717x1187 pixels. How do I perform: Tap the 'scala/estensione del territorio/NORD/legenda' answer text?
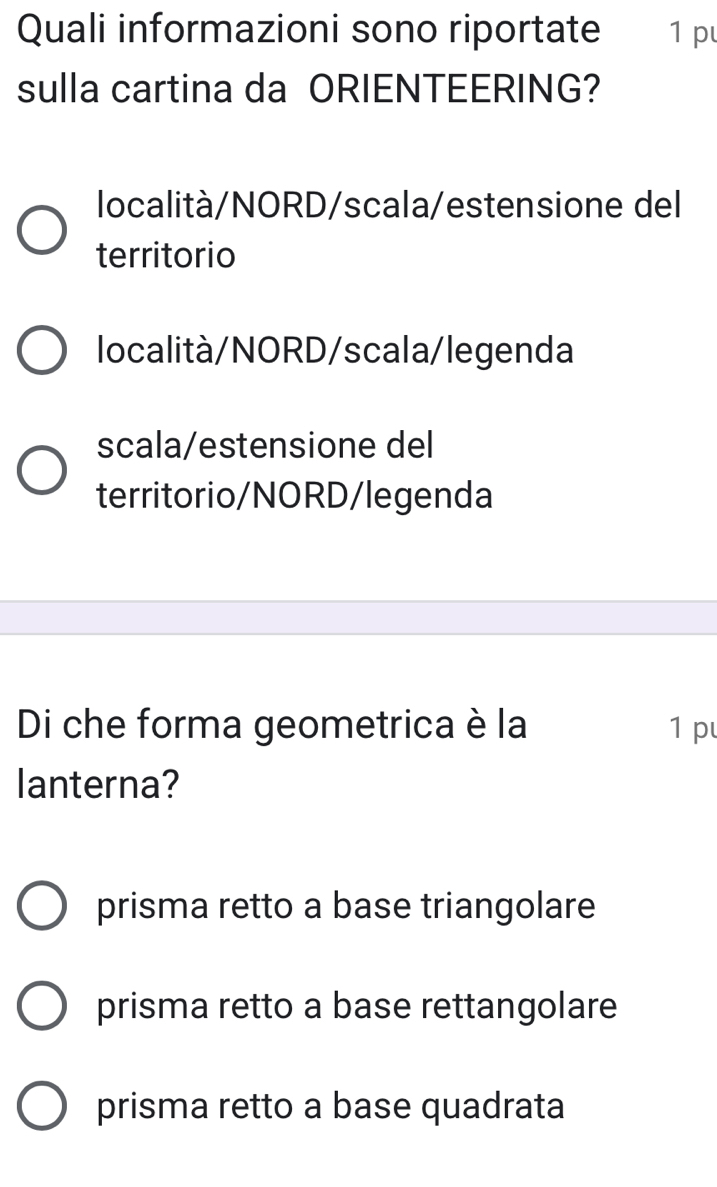click(x=295, y=470)
